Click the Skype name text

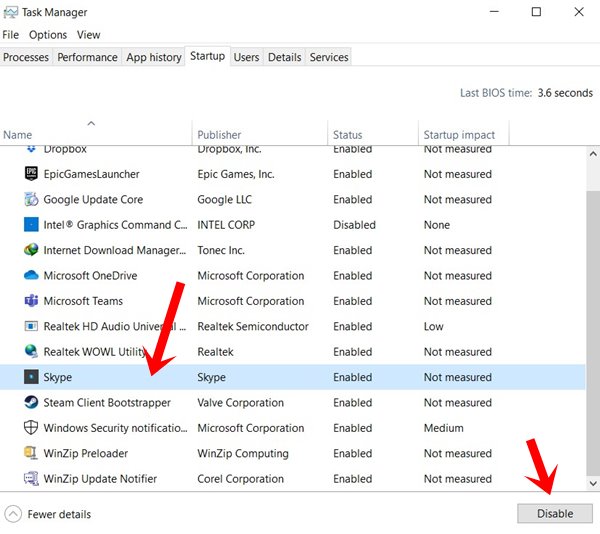click(57, 377)
